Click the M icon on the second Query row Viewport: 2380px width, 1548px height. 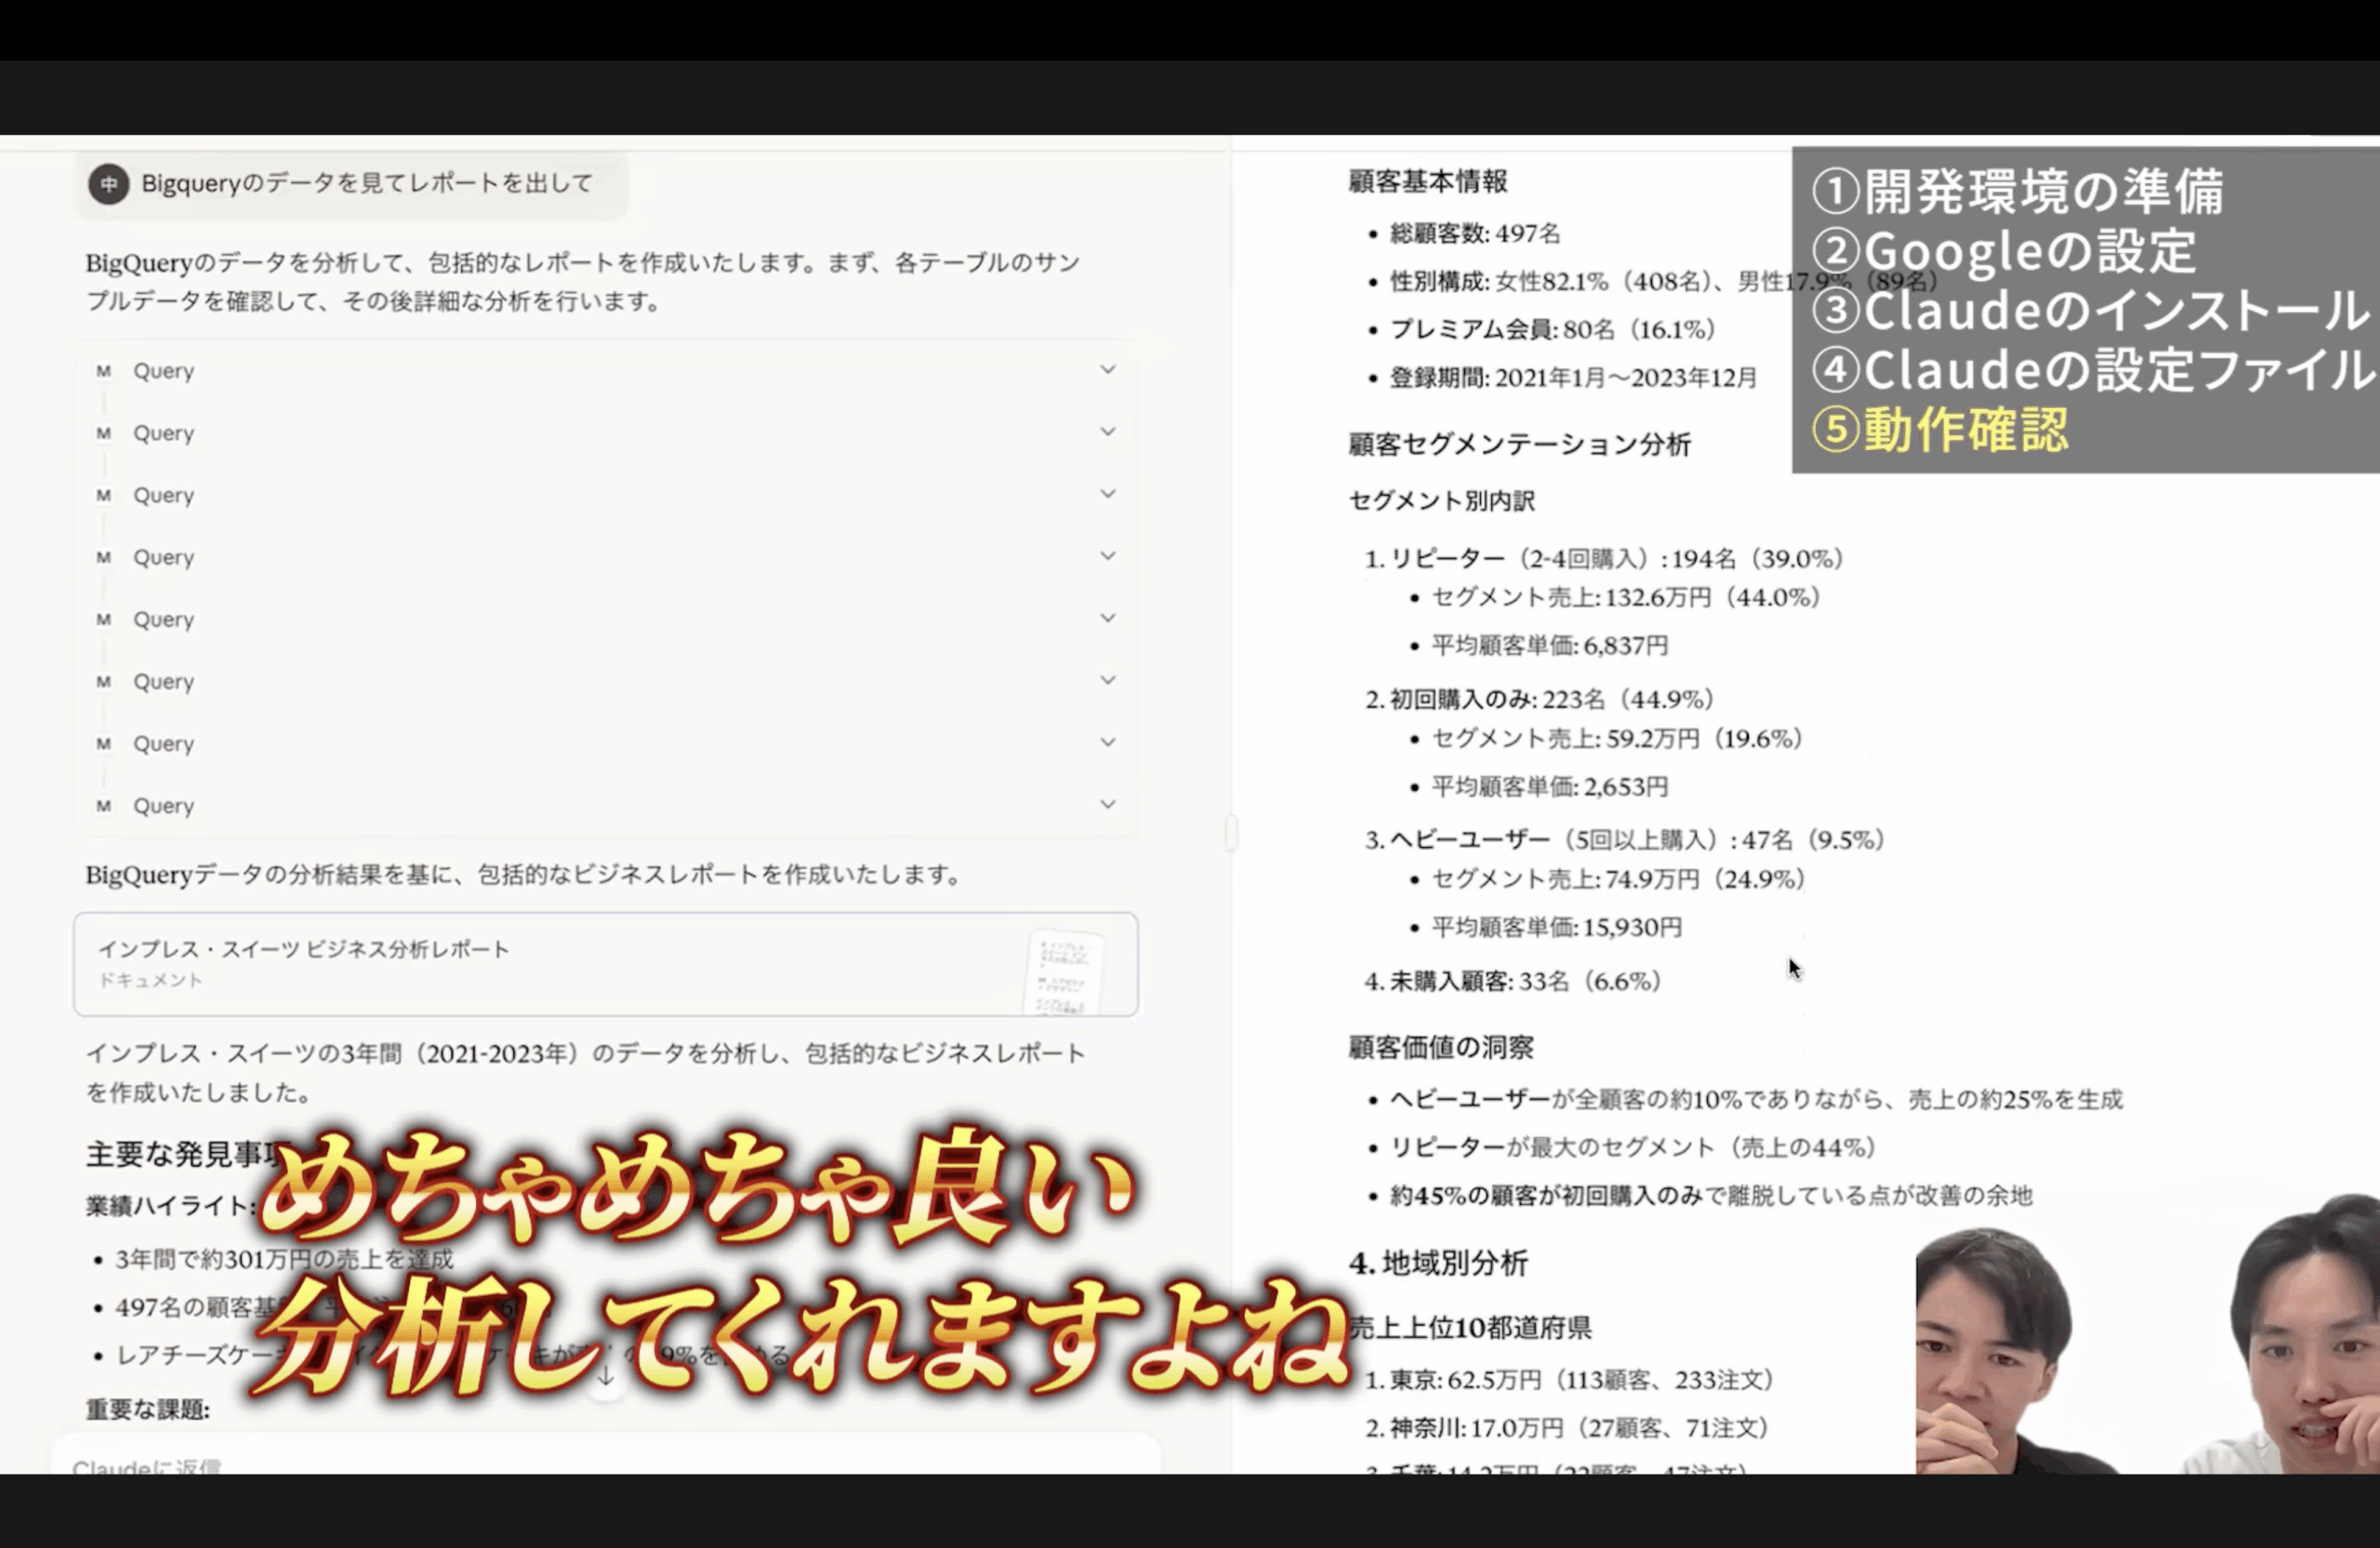coord(103,433)
